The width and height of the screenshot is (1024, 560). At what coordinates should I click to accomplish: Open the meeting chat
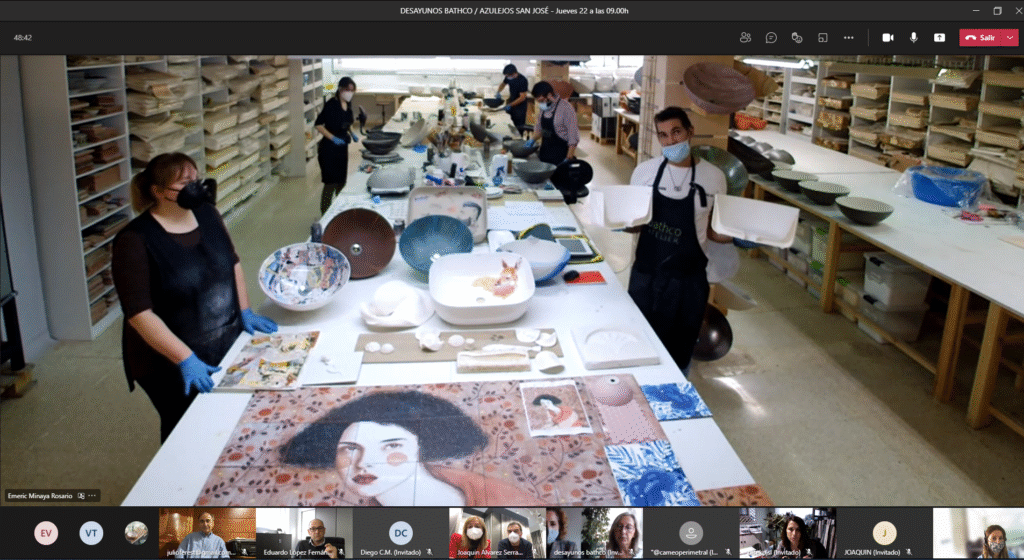click(771, 37)
